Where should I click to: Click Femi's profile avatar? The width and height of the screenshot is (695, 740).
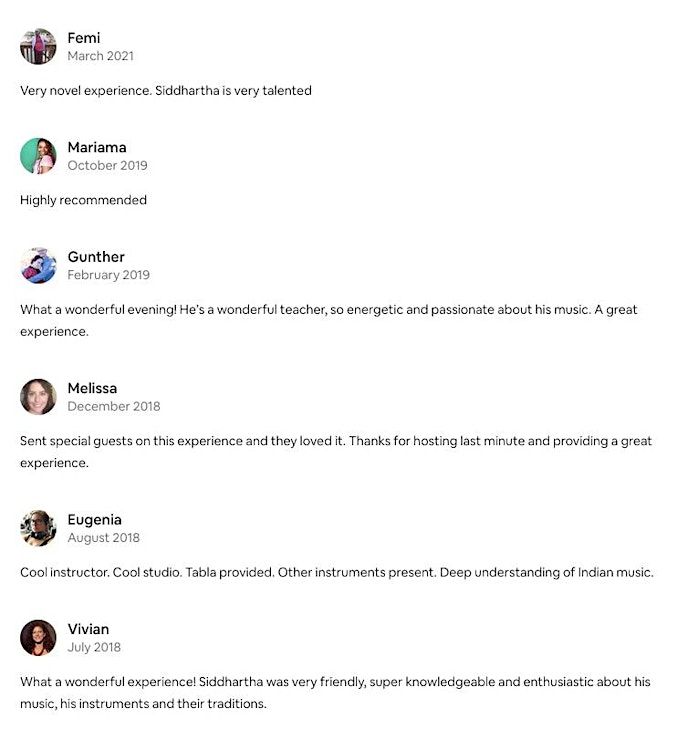(x=38, y=46)
